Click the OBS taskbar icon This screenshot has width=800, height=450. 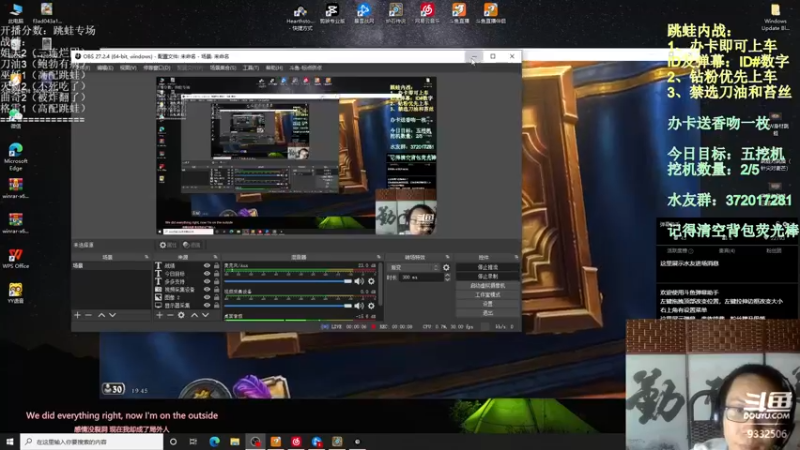pyautogui.click(x=255, y=441)
